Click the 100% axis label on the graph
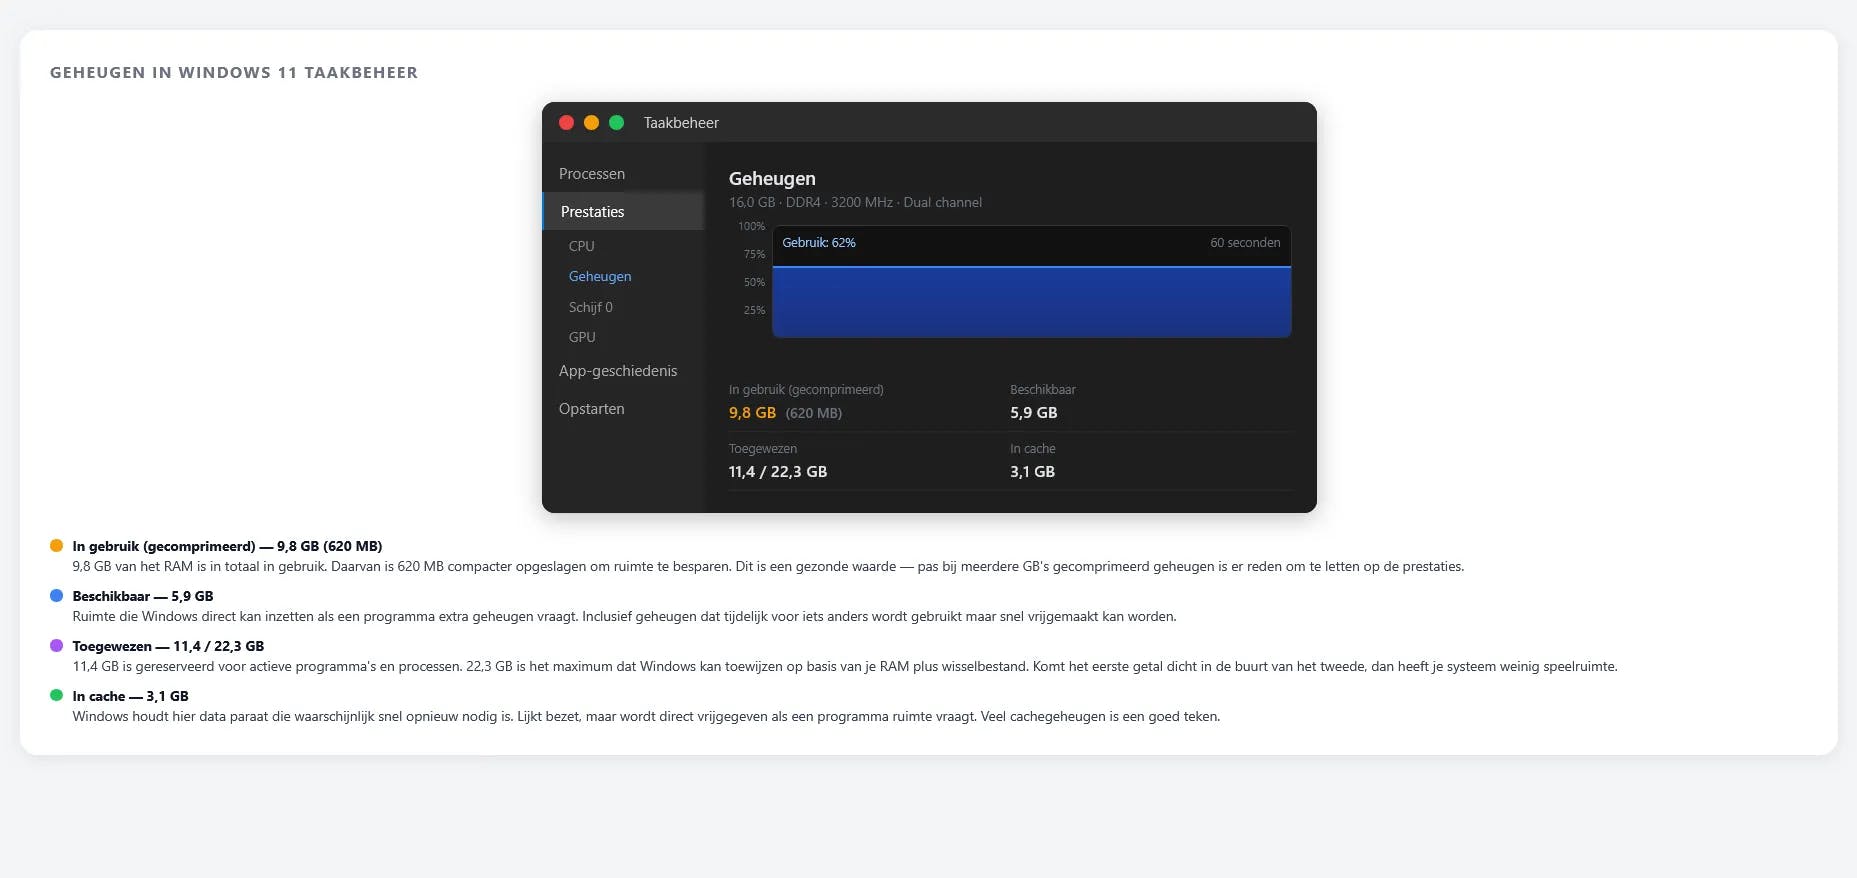This screenshot has height=878, width=1857. pos(751,226)
